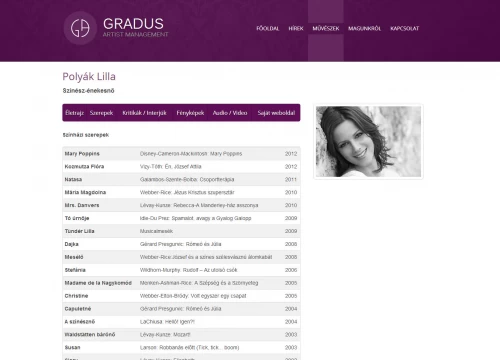The image size is (500, 360).
Task: Switch to the Szerepek tab
Action: click(101, 113)
